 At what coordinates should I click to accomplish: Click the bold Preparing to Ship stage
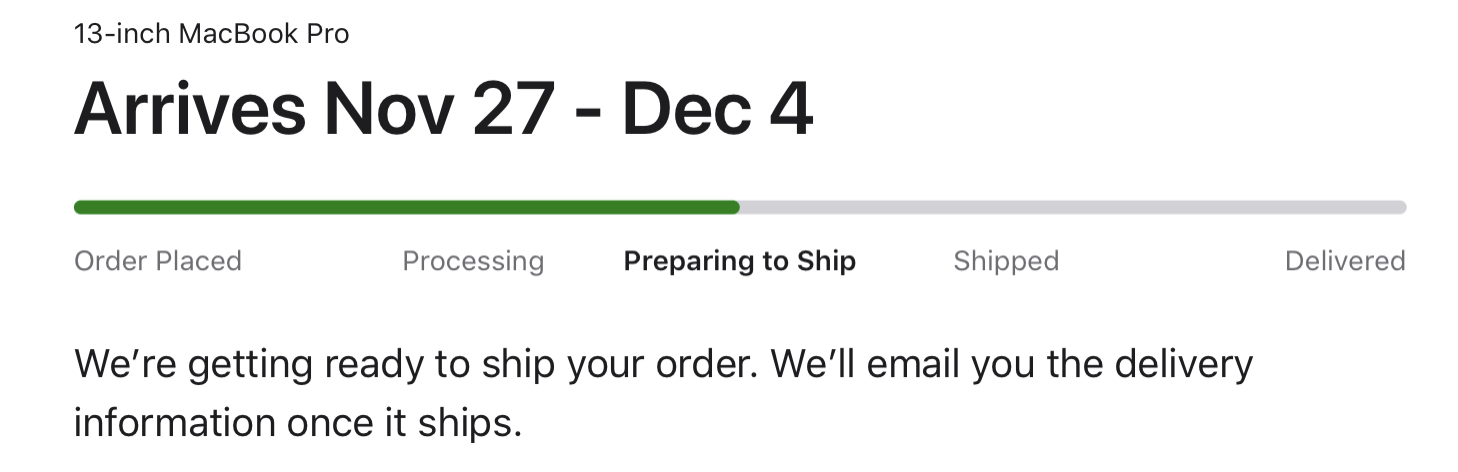740,261
